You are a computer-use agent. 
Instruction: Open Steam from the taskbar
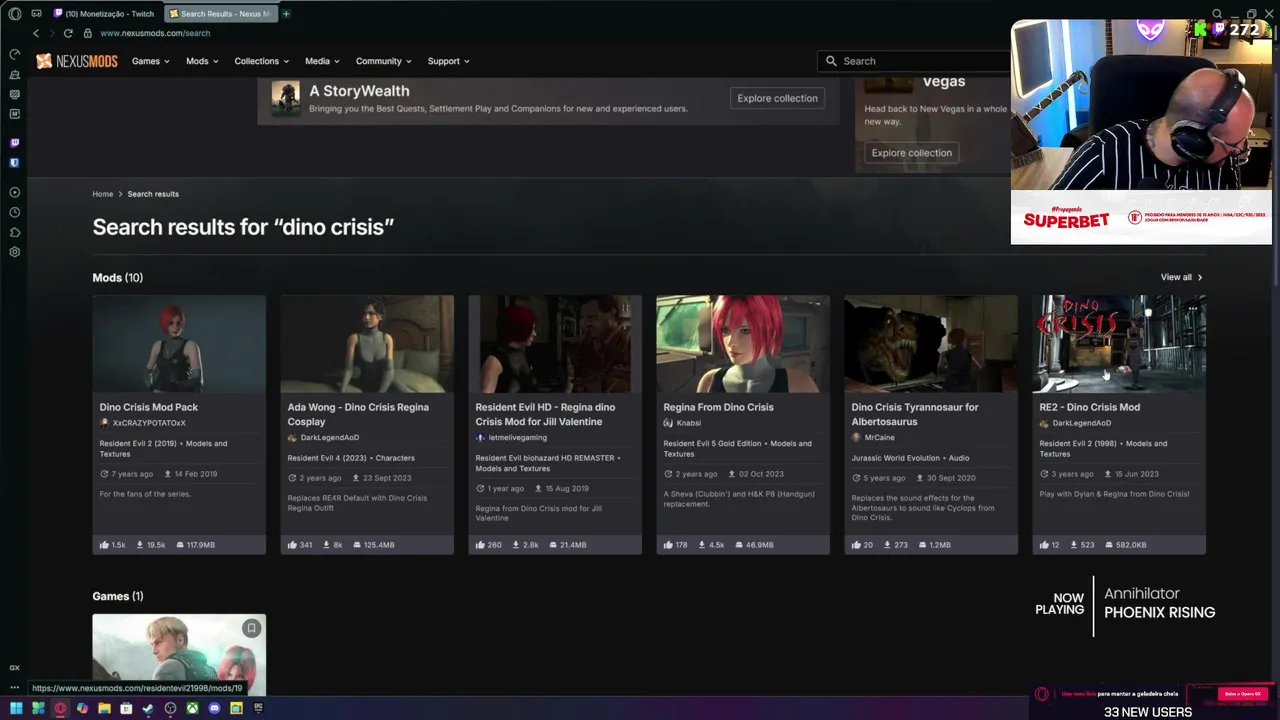(x=148, y=708)
